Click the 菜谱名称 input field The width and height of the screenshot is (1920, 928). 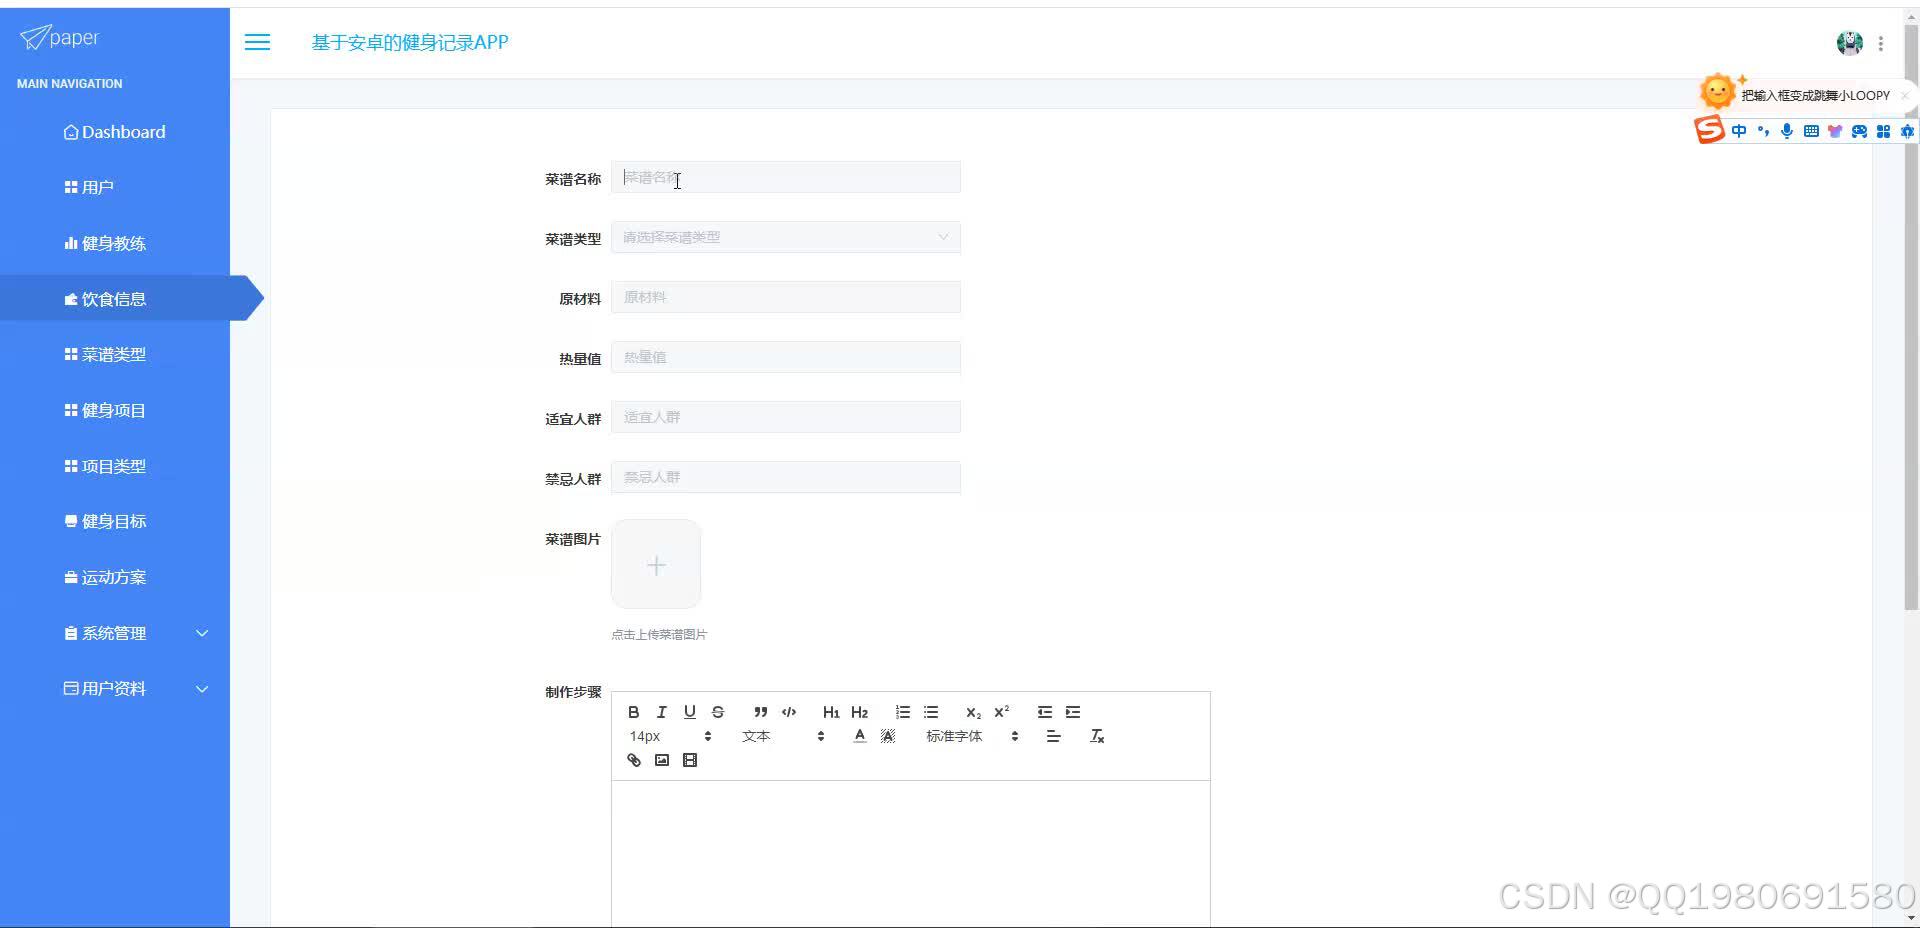(785, 177)
